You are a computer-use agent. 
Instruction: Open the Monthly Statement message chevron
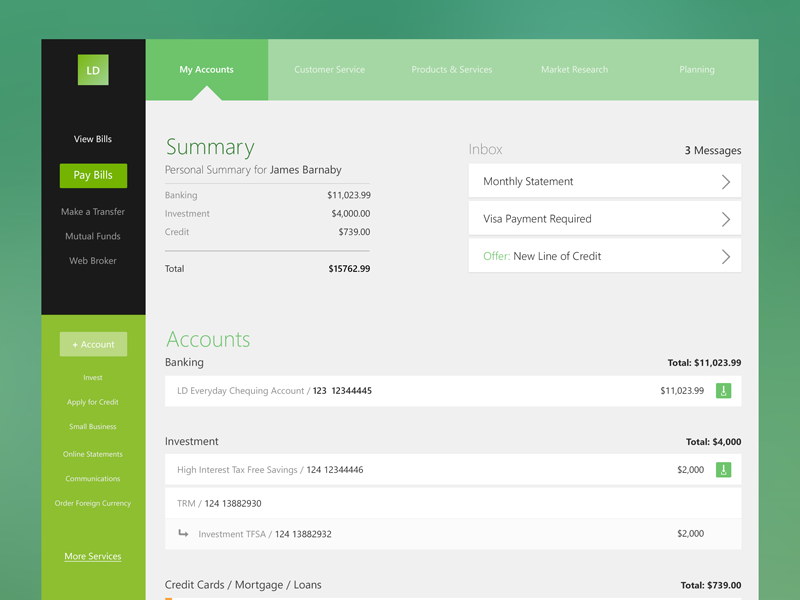pos(725,182)
